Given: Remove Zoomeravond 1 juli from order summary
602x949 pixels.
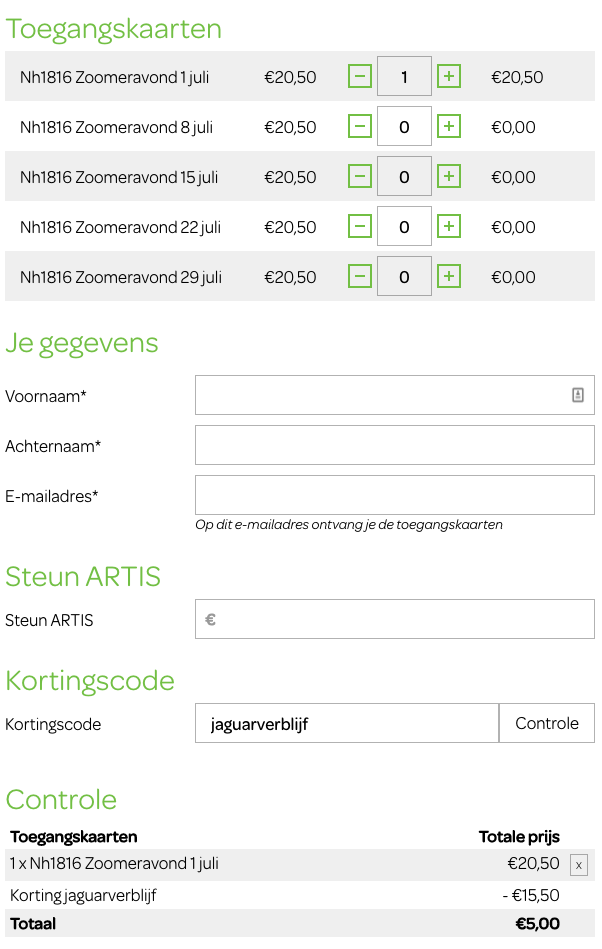Looking at the screenshot, I should click(578, 865).
